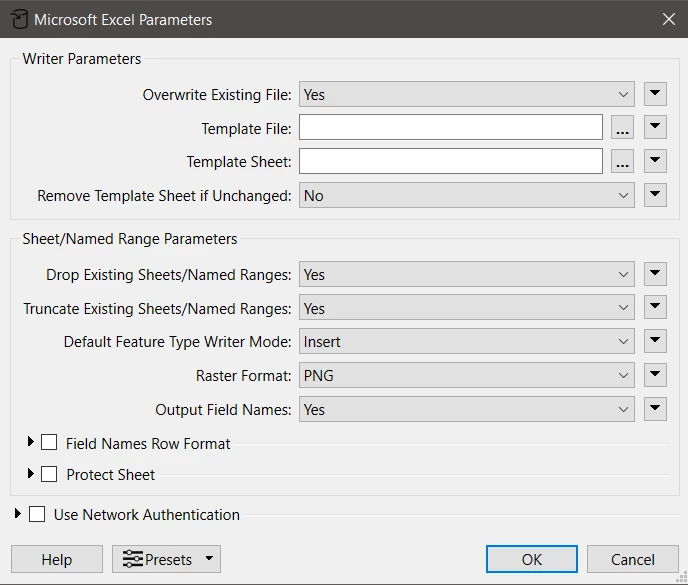Click the Help button
This screenshot has height=585, width=688.
57,559
